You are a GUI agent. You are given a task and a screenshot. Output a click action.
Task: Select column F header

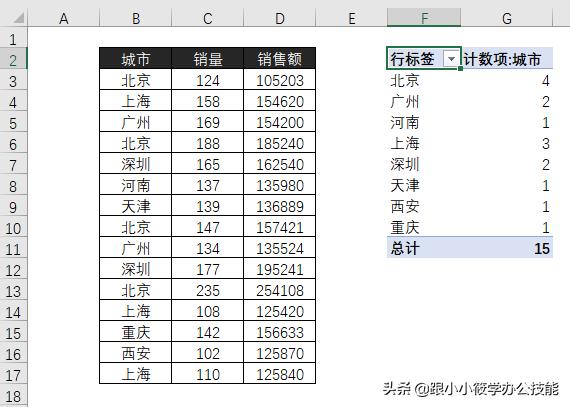click(x=424, y=18)
